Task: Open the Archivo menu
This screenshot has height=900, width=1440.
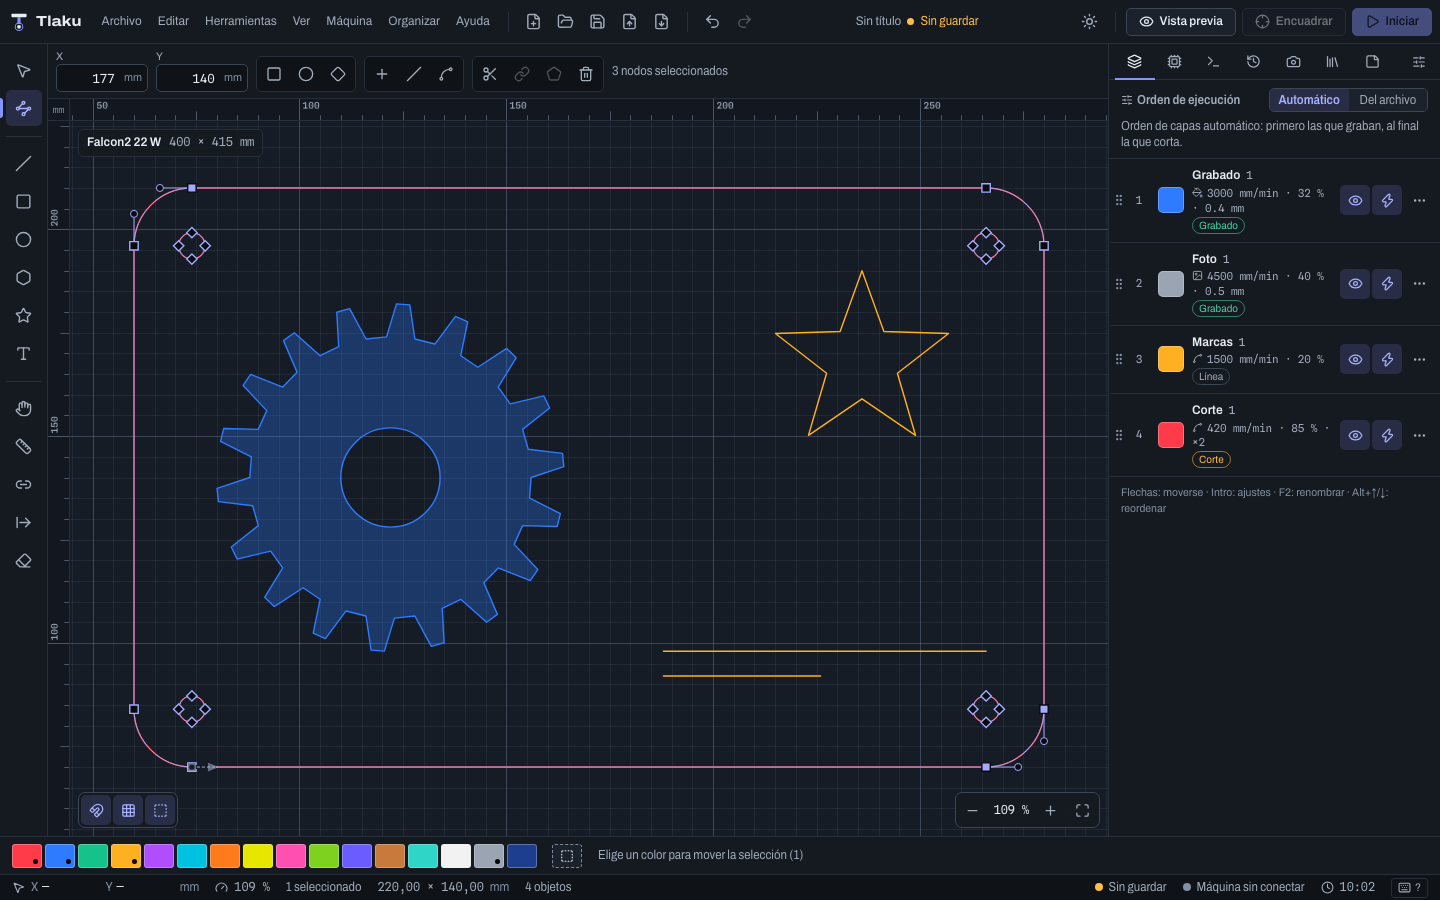Action: [122, 21]
